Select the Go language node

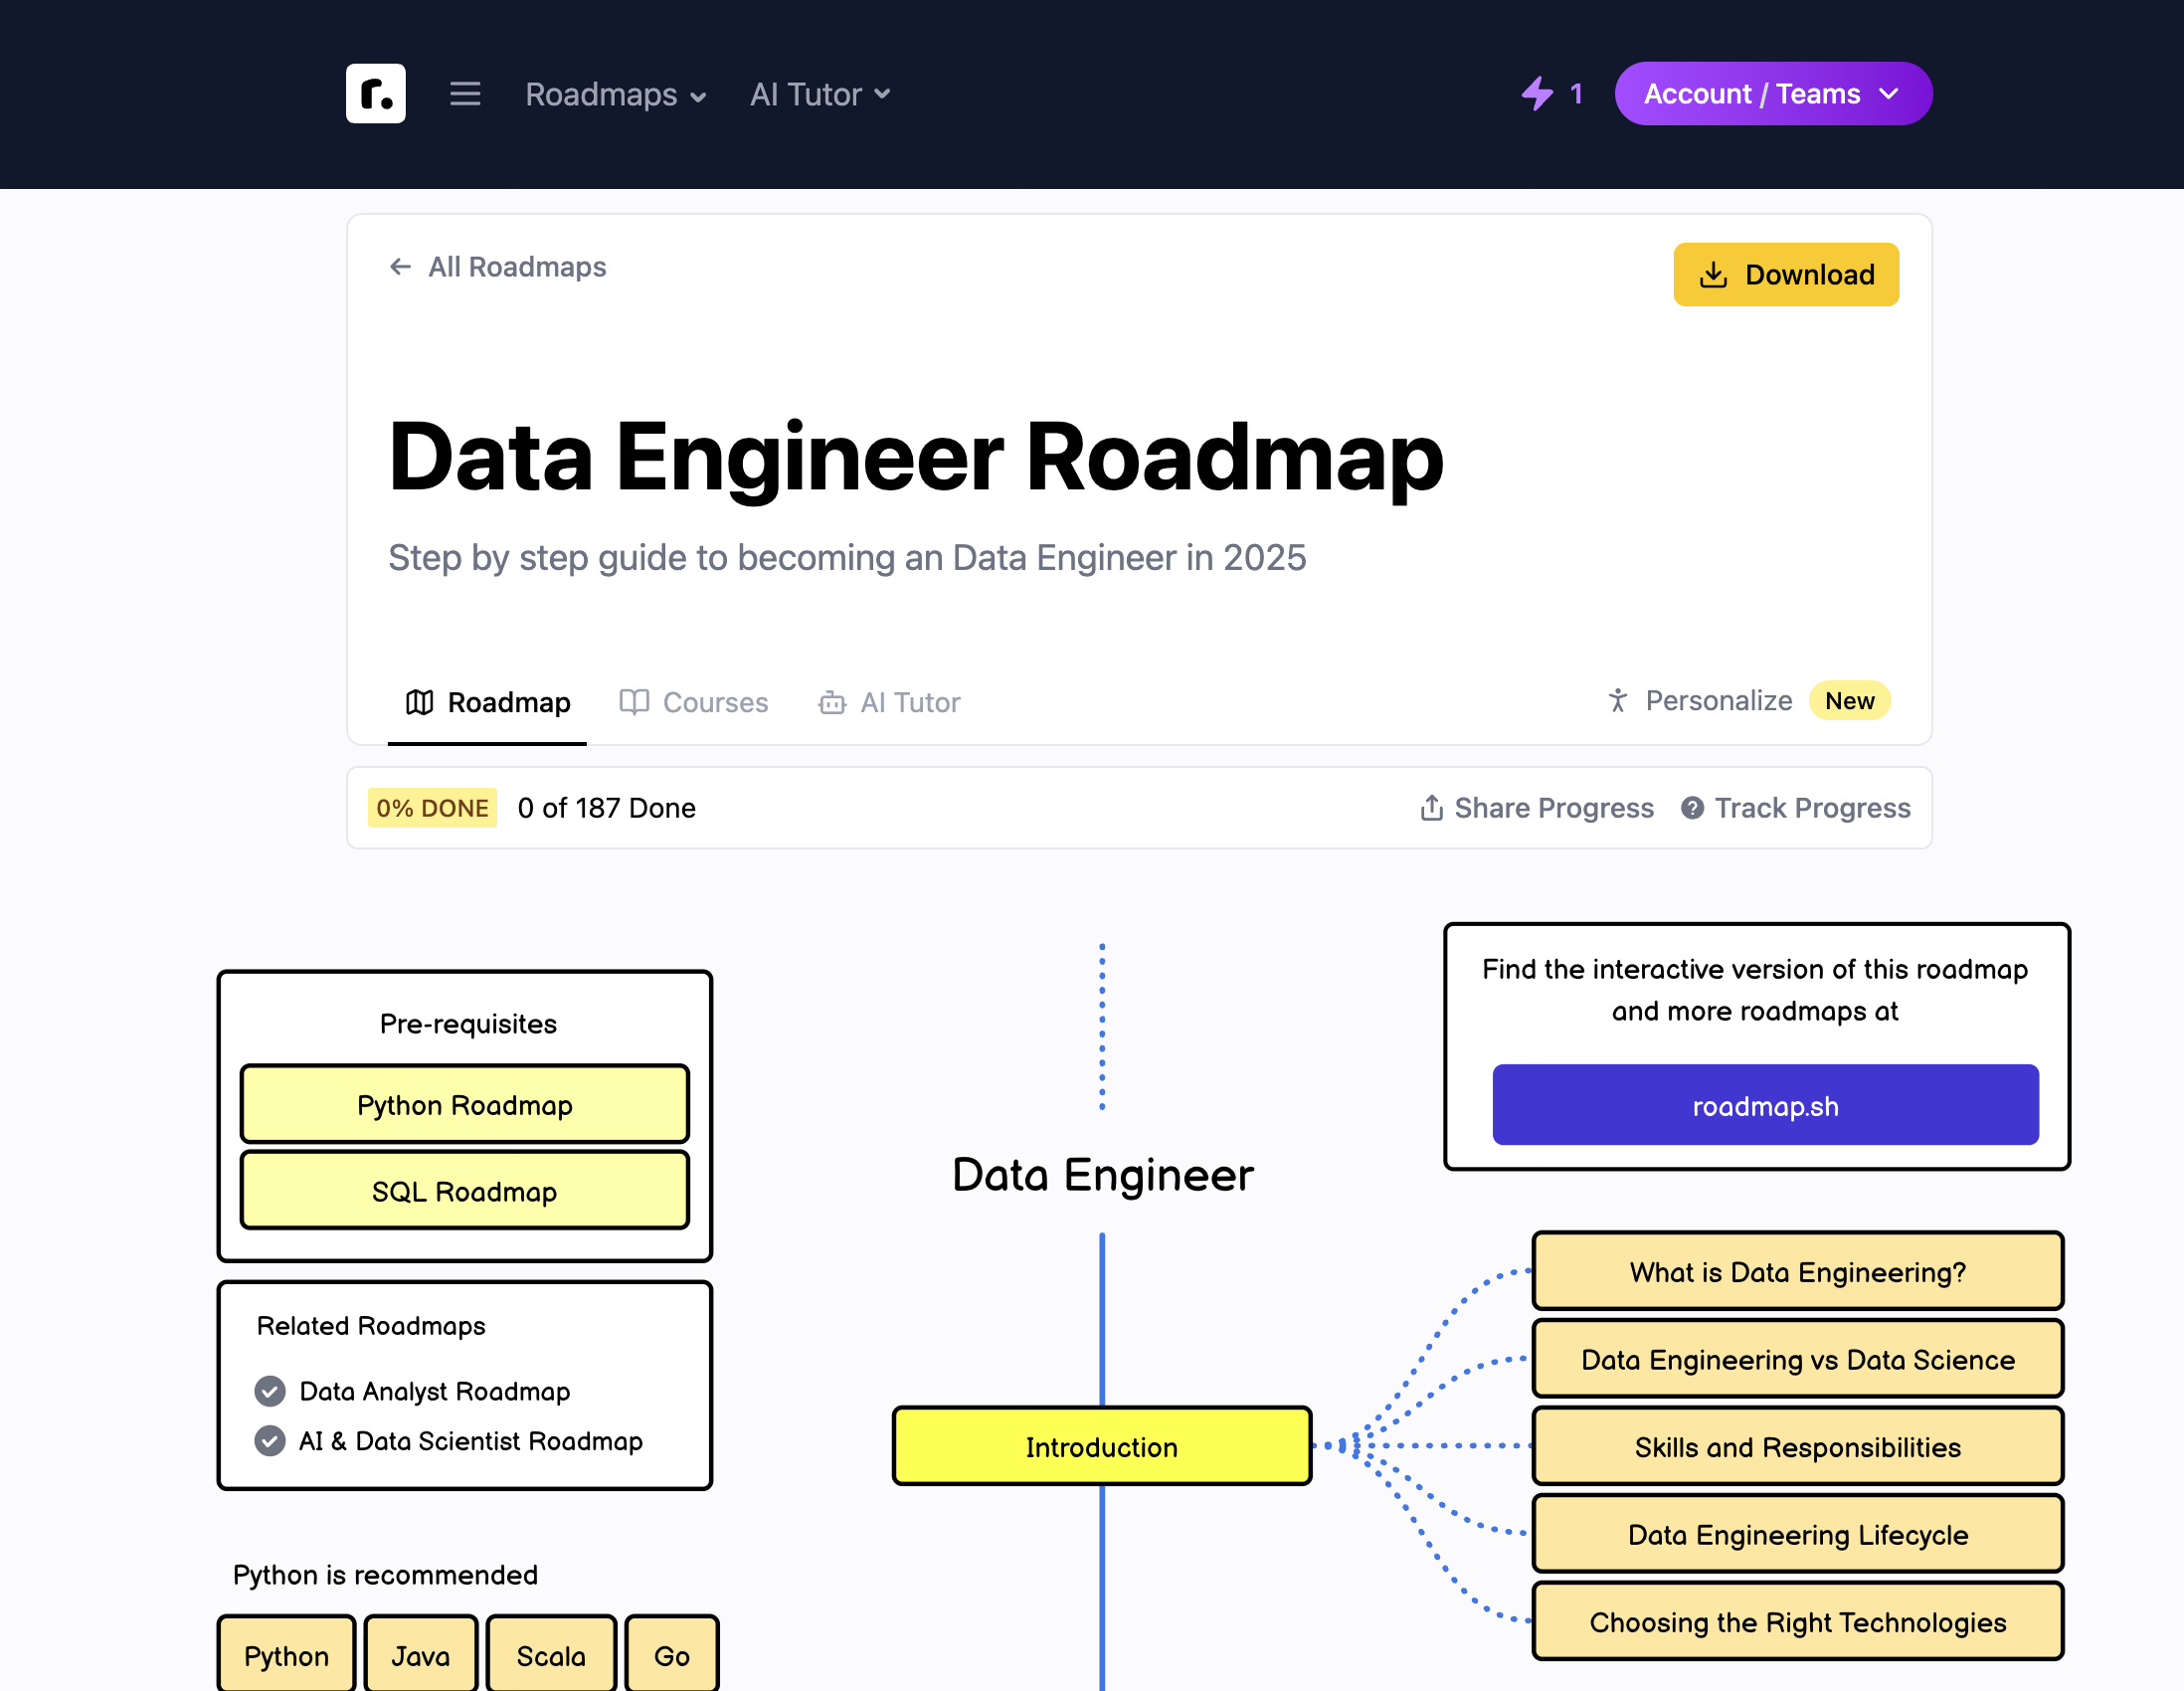[672, 1655]
